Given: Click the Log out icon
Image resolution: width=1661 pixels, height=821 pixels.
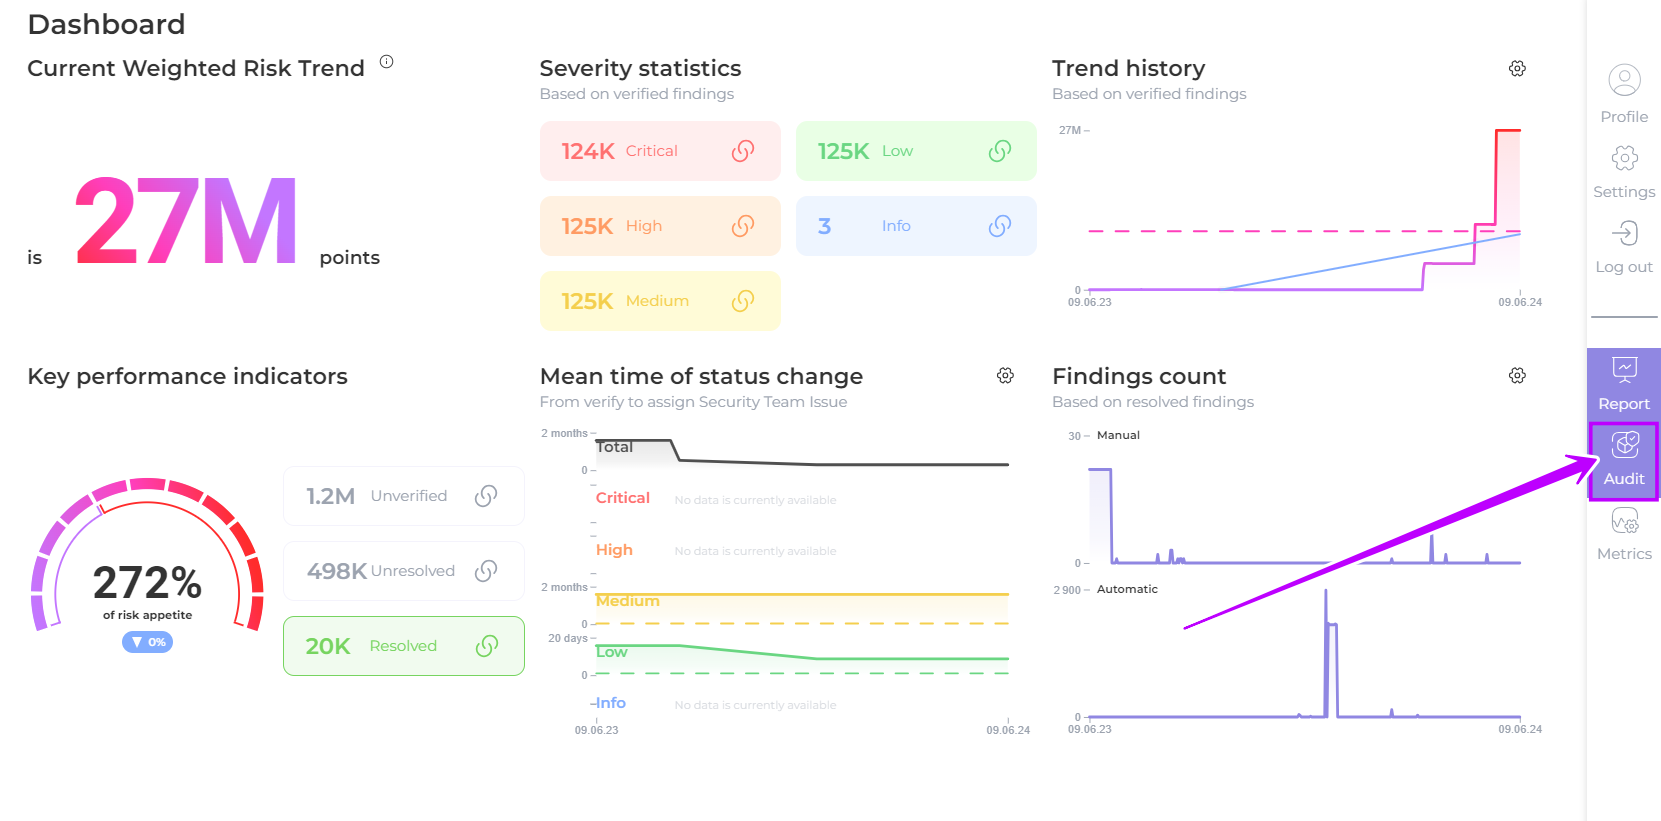Looking at the screenshot, I should 1624,234.
